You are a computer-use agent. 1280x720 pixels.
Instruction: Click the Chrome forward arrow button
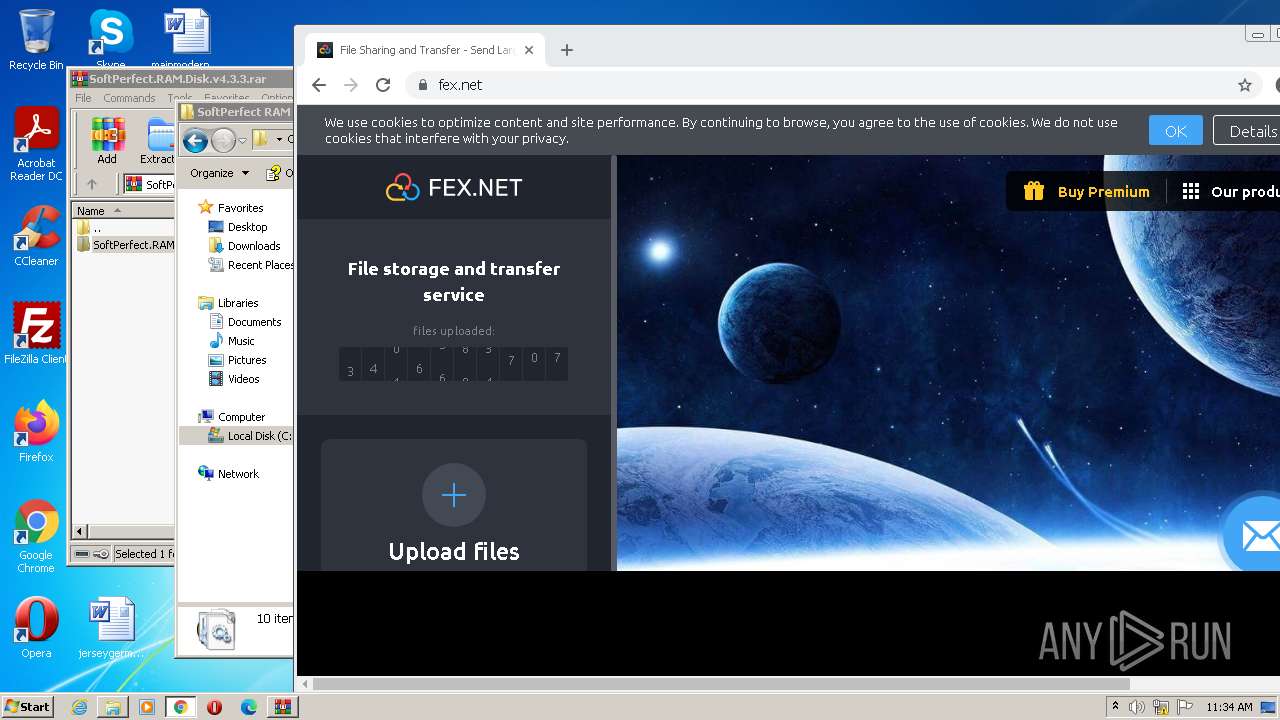point(351,85)
